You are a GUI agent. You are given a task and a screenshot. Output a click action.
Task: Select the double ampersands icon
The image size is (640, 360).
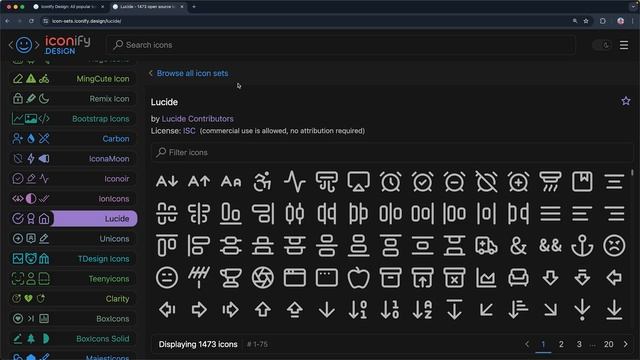(550, 246)
